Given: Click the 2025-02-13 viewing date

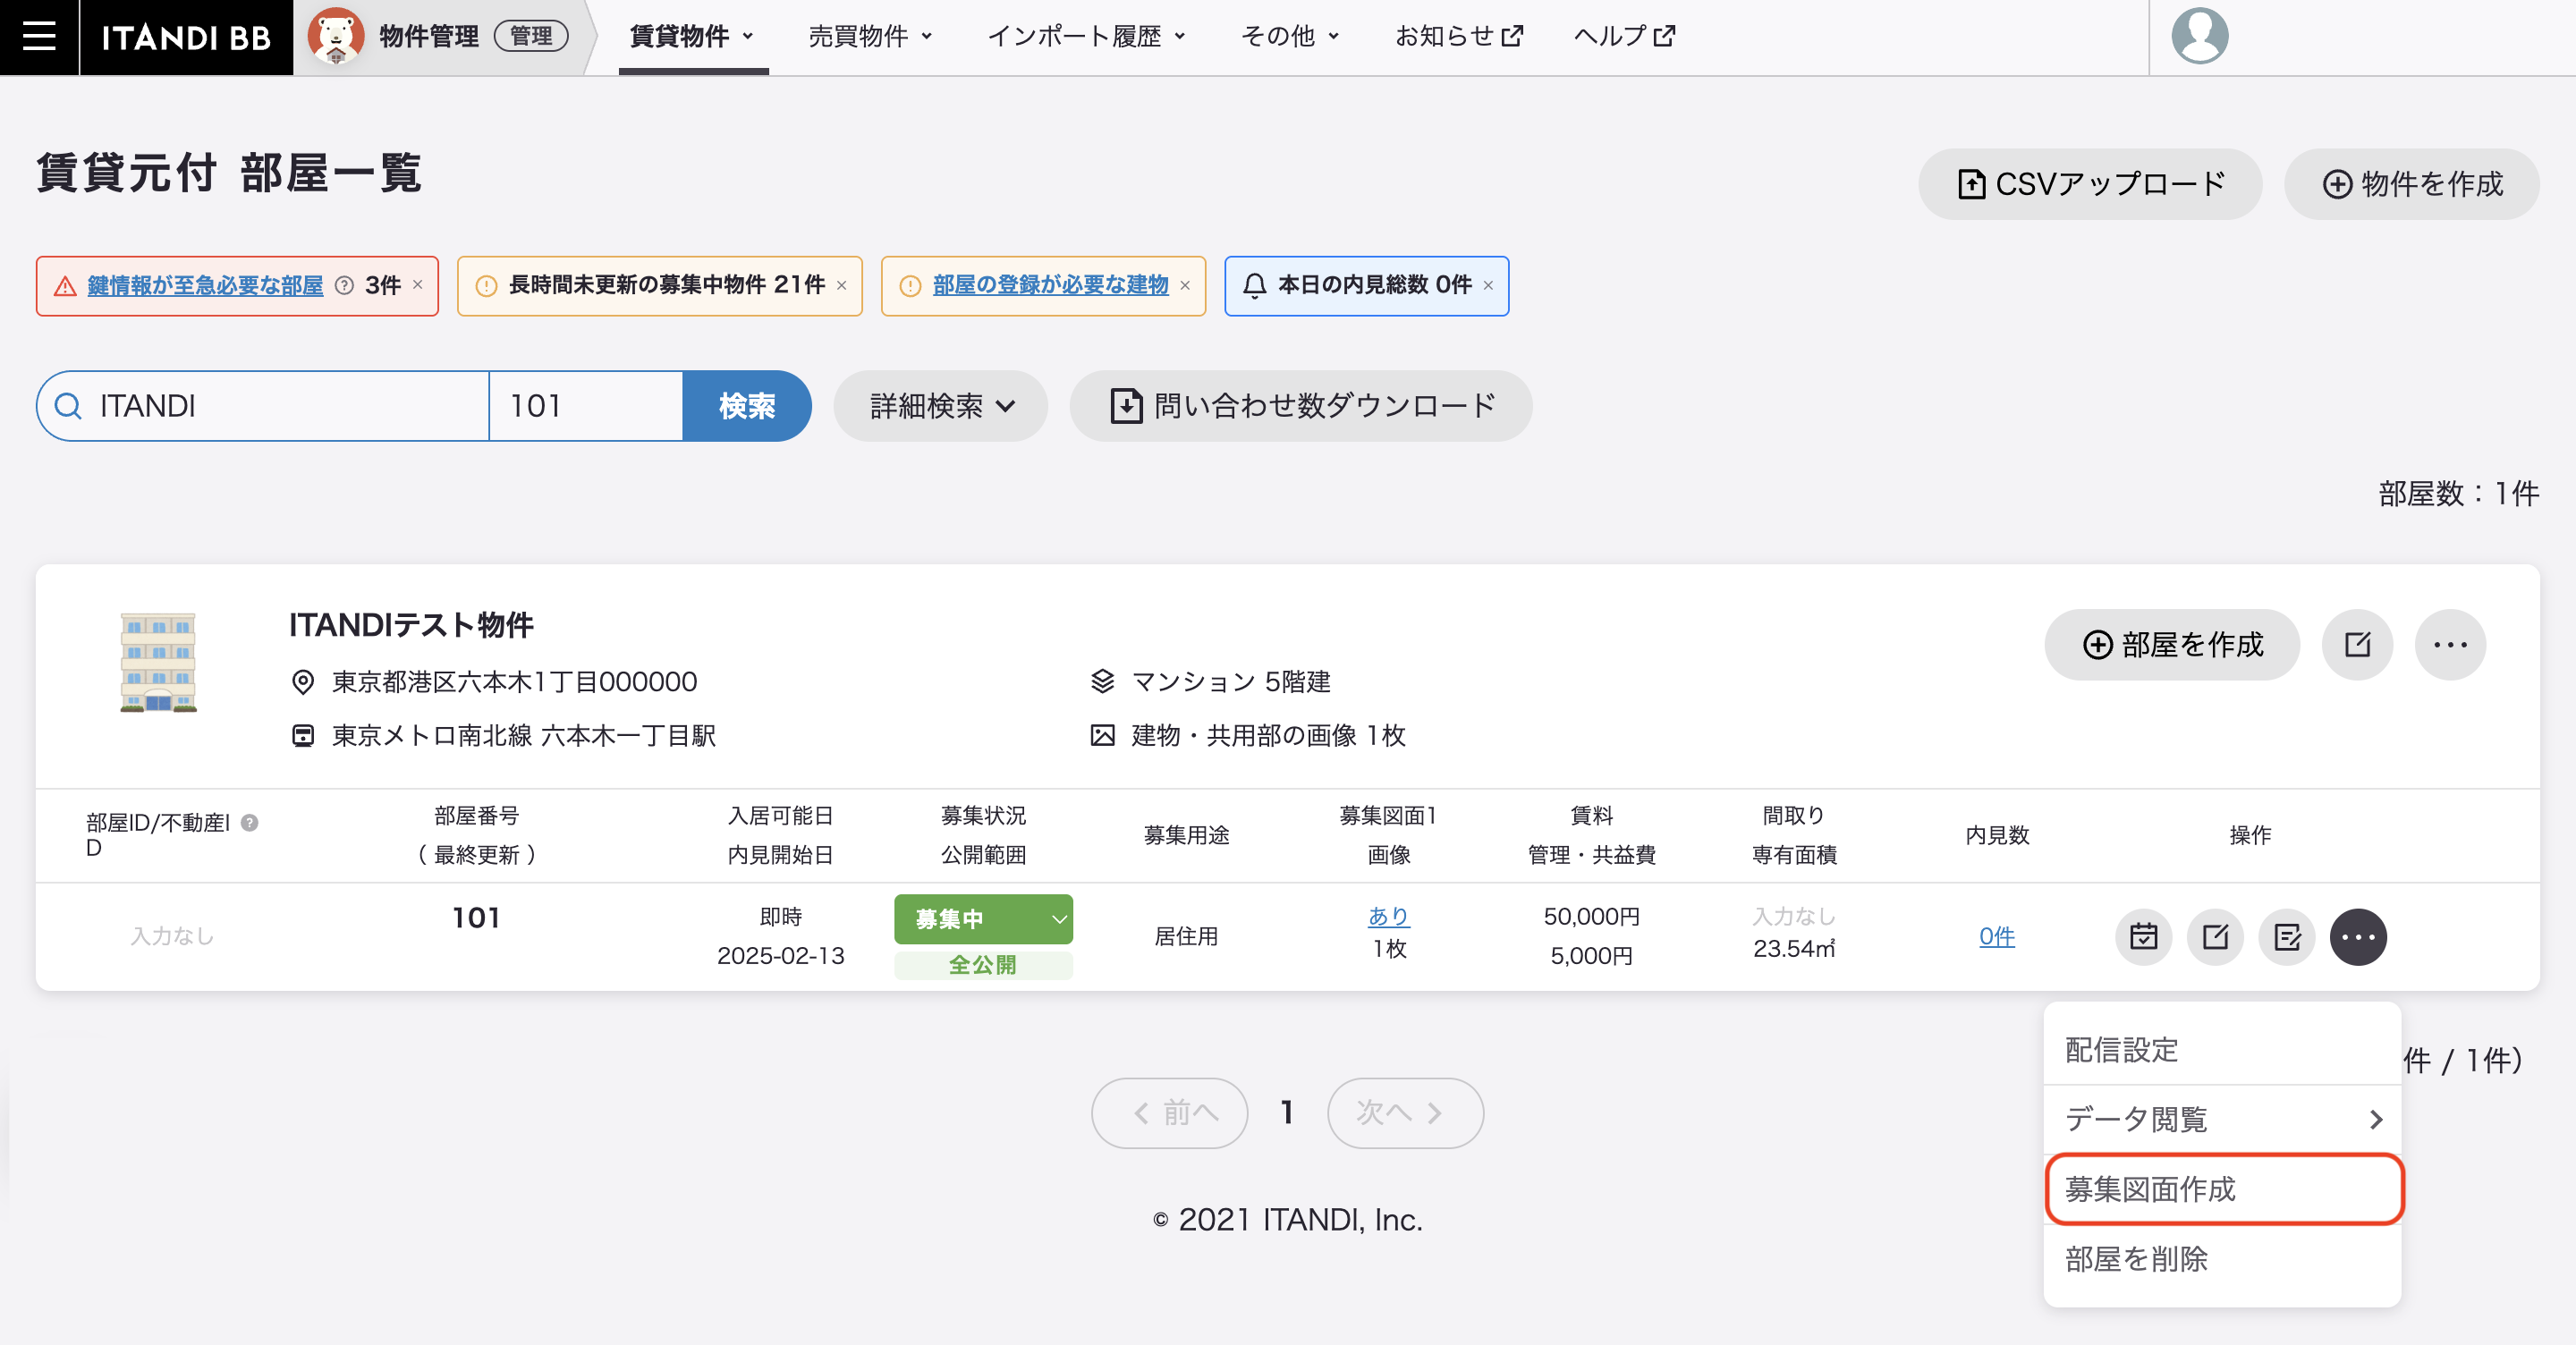Looking at the screenshot, I should pyautogui.click(x=780, y=956).
